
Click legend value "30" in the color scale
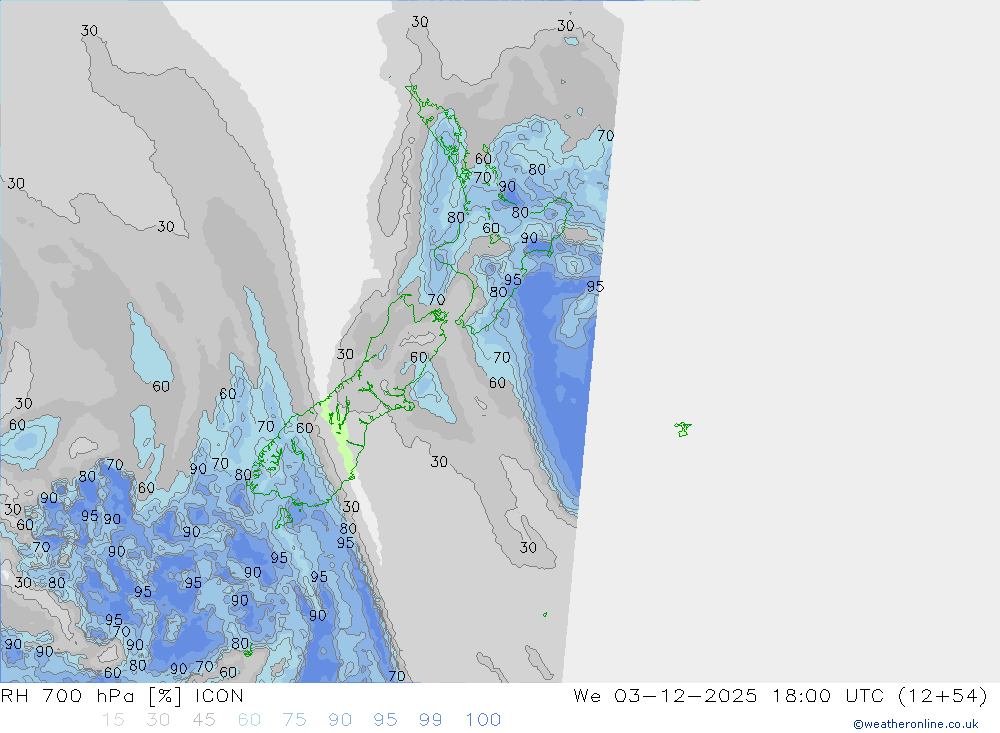pyautogui.click(x=158, y=720)
